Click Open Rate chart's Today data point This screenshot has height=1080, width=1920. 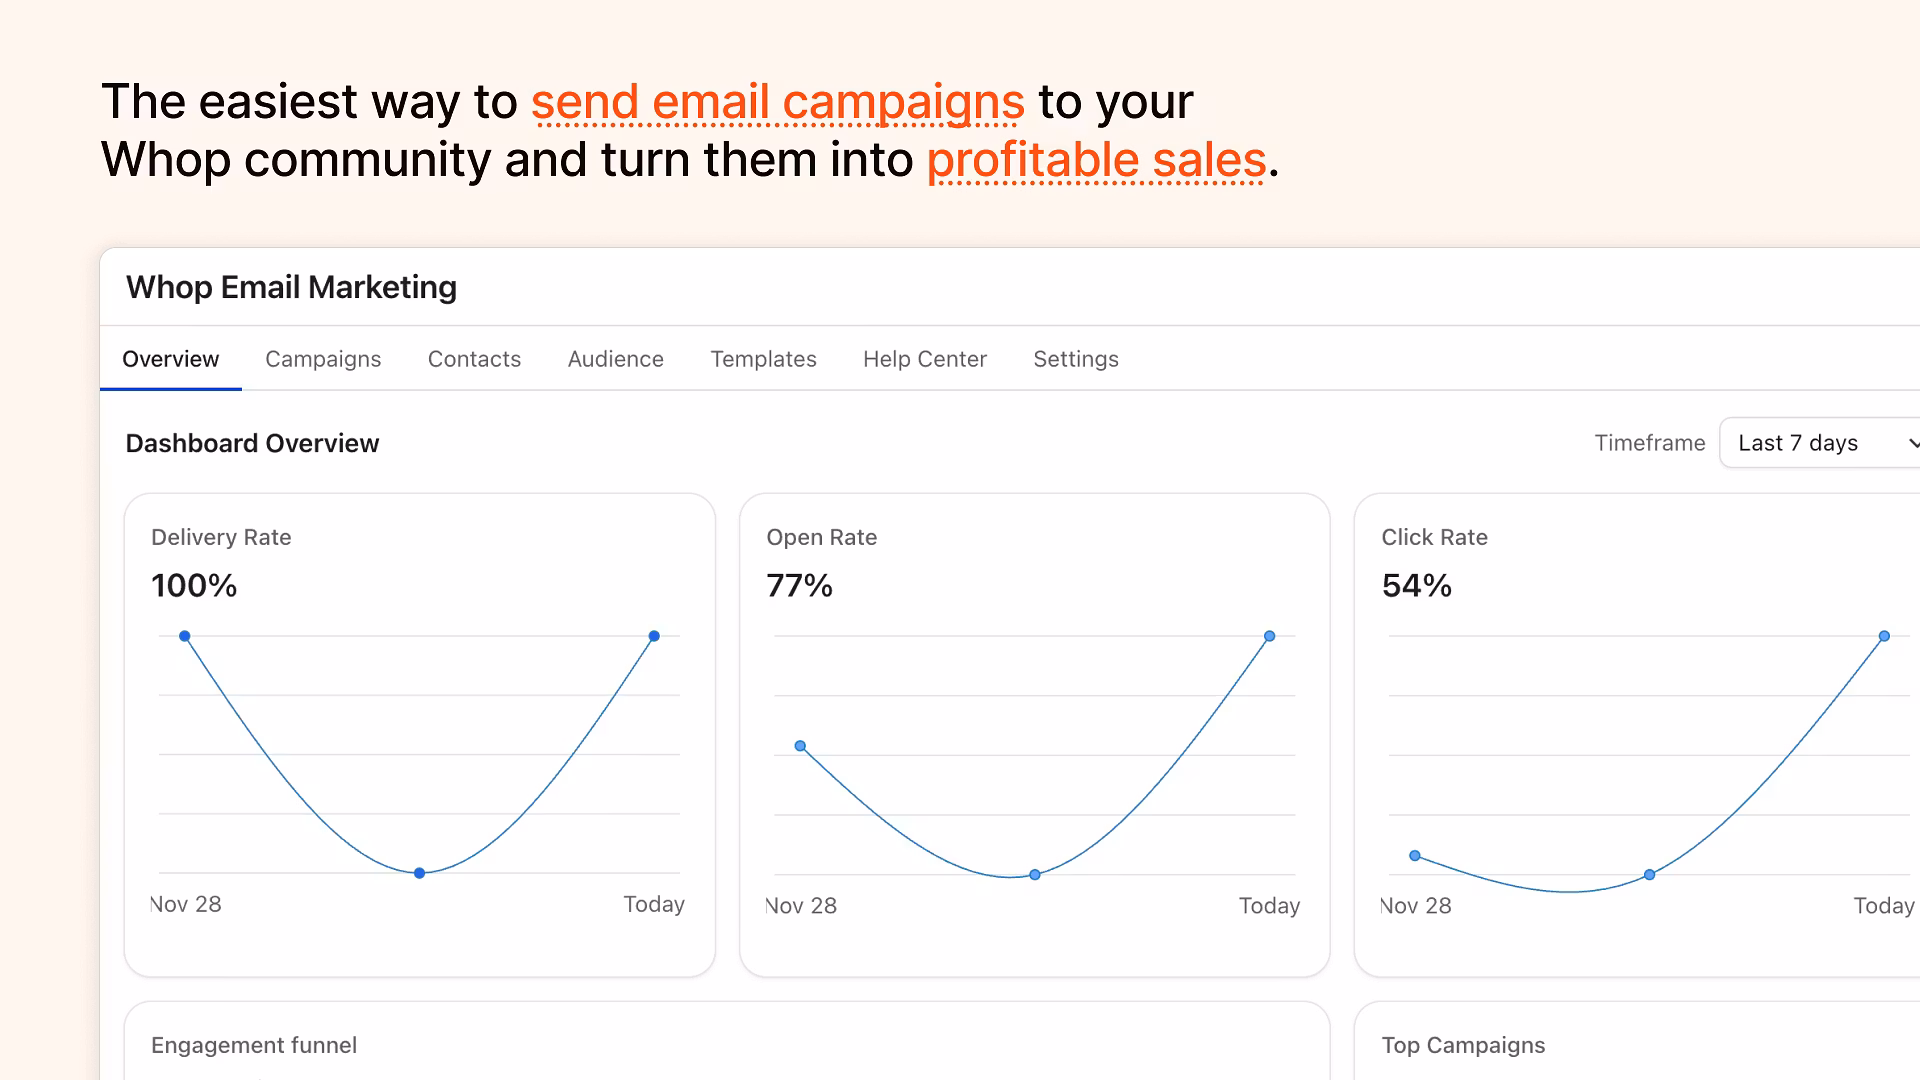[x=1269, y=636]
